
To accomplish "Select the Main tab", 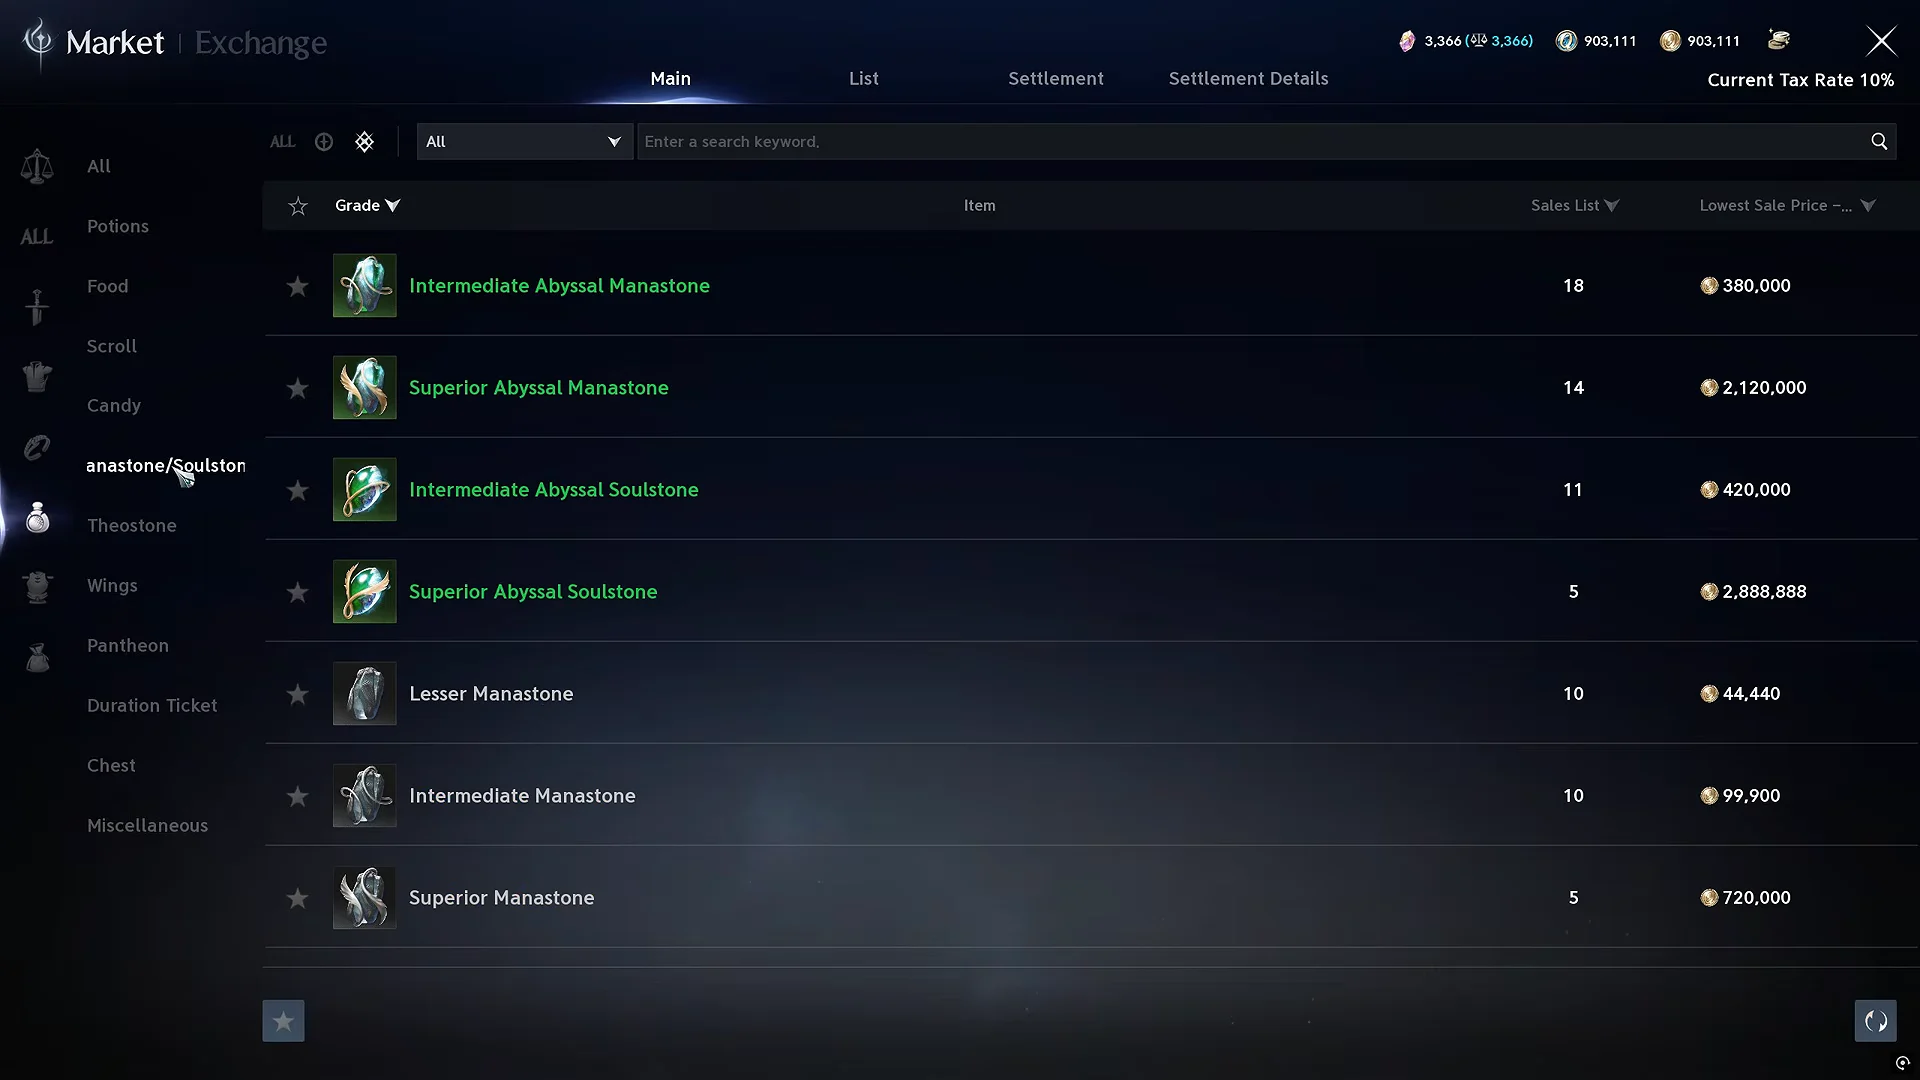I will pyautogui.click(x=670, y=78).
